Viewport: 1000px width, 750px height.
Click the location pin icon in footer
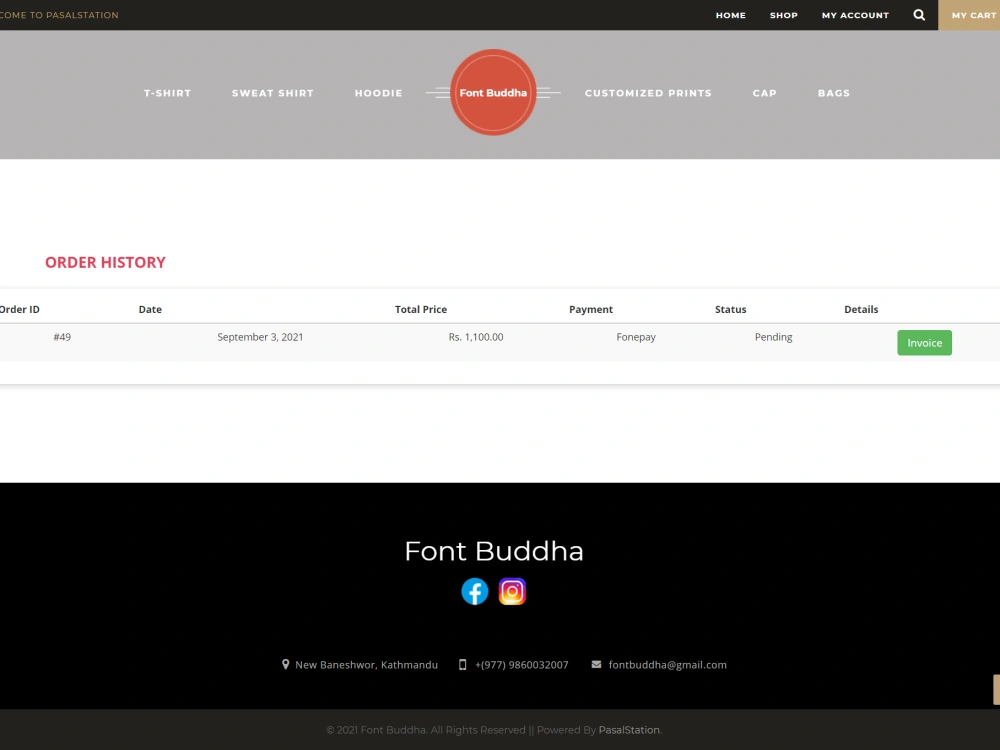coord(285,665)
